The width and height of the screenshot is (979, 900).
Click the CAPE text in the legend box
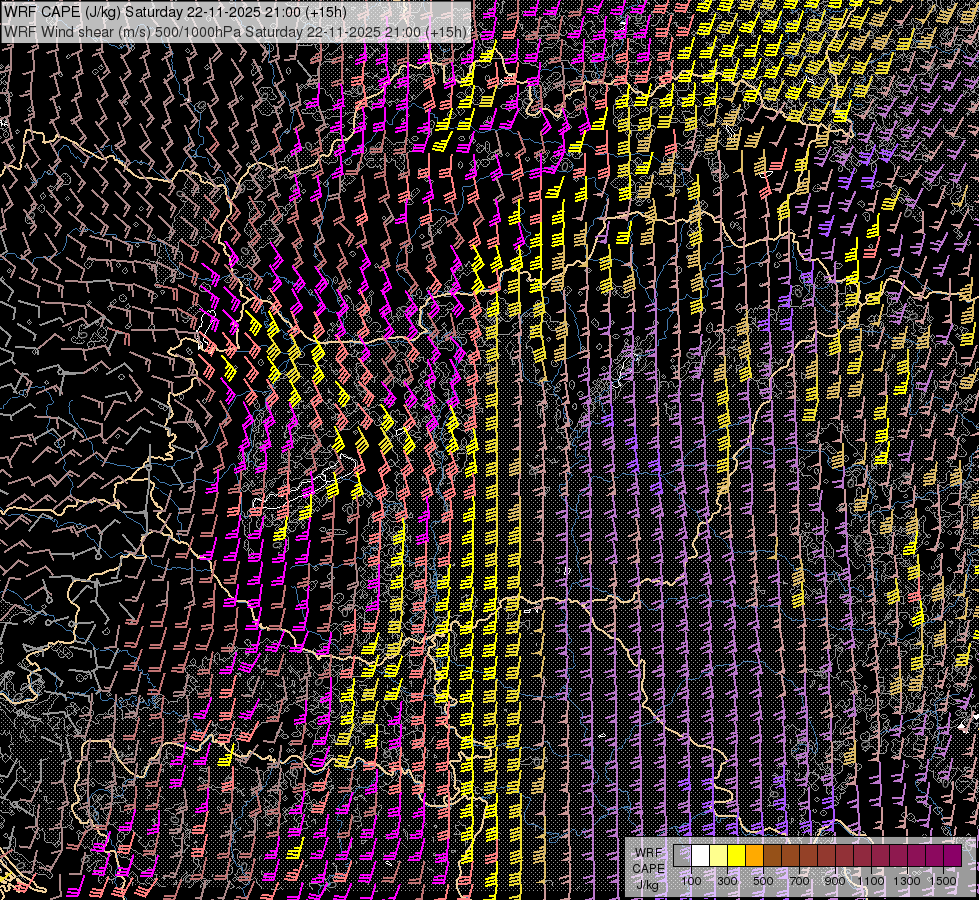[648, 868]
